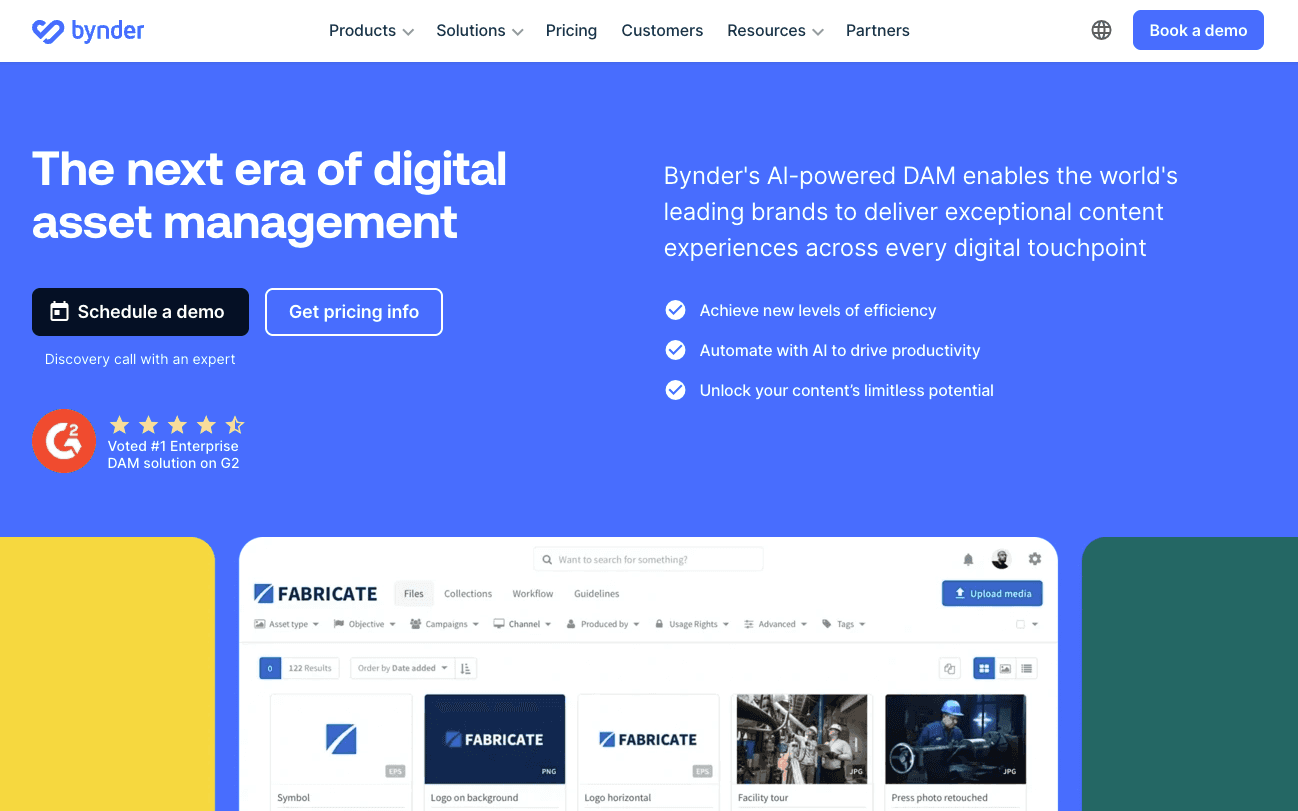Open the Asset type filter dropdown
The height and width of the screenshot is (811, 1298).
tap(287, 624)
